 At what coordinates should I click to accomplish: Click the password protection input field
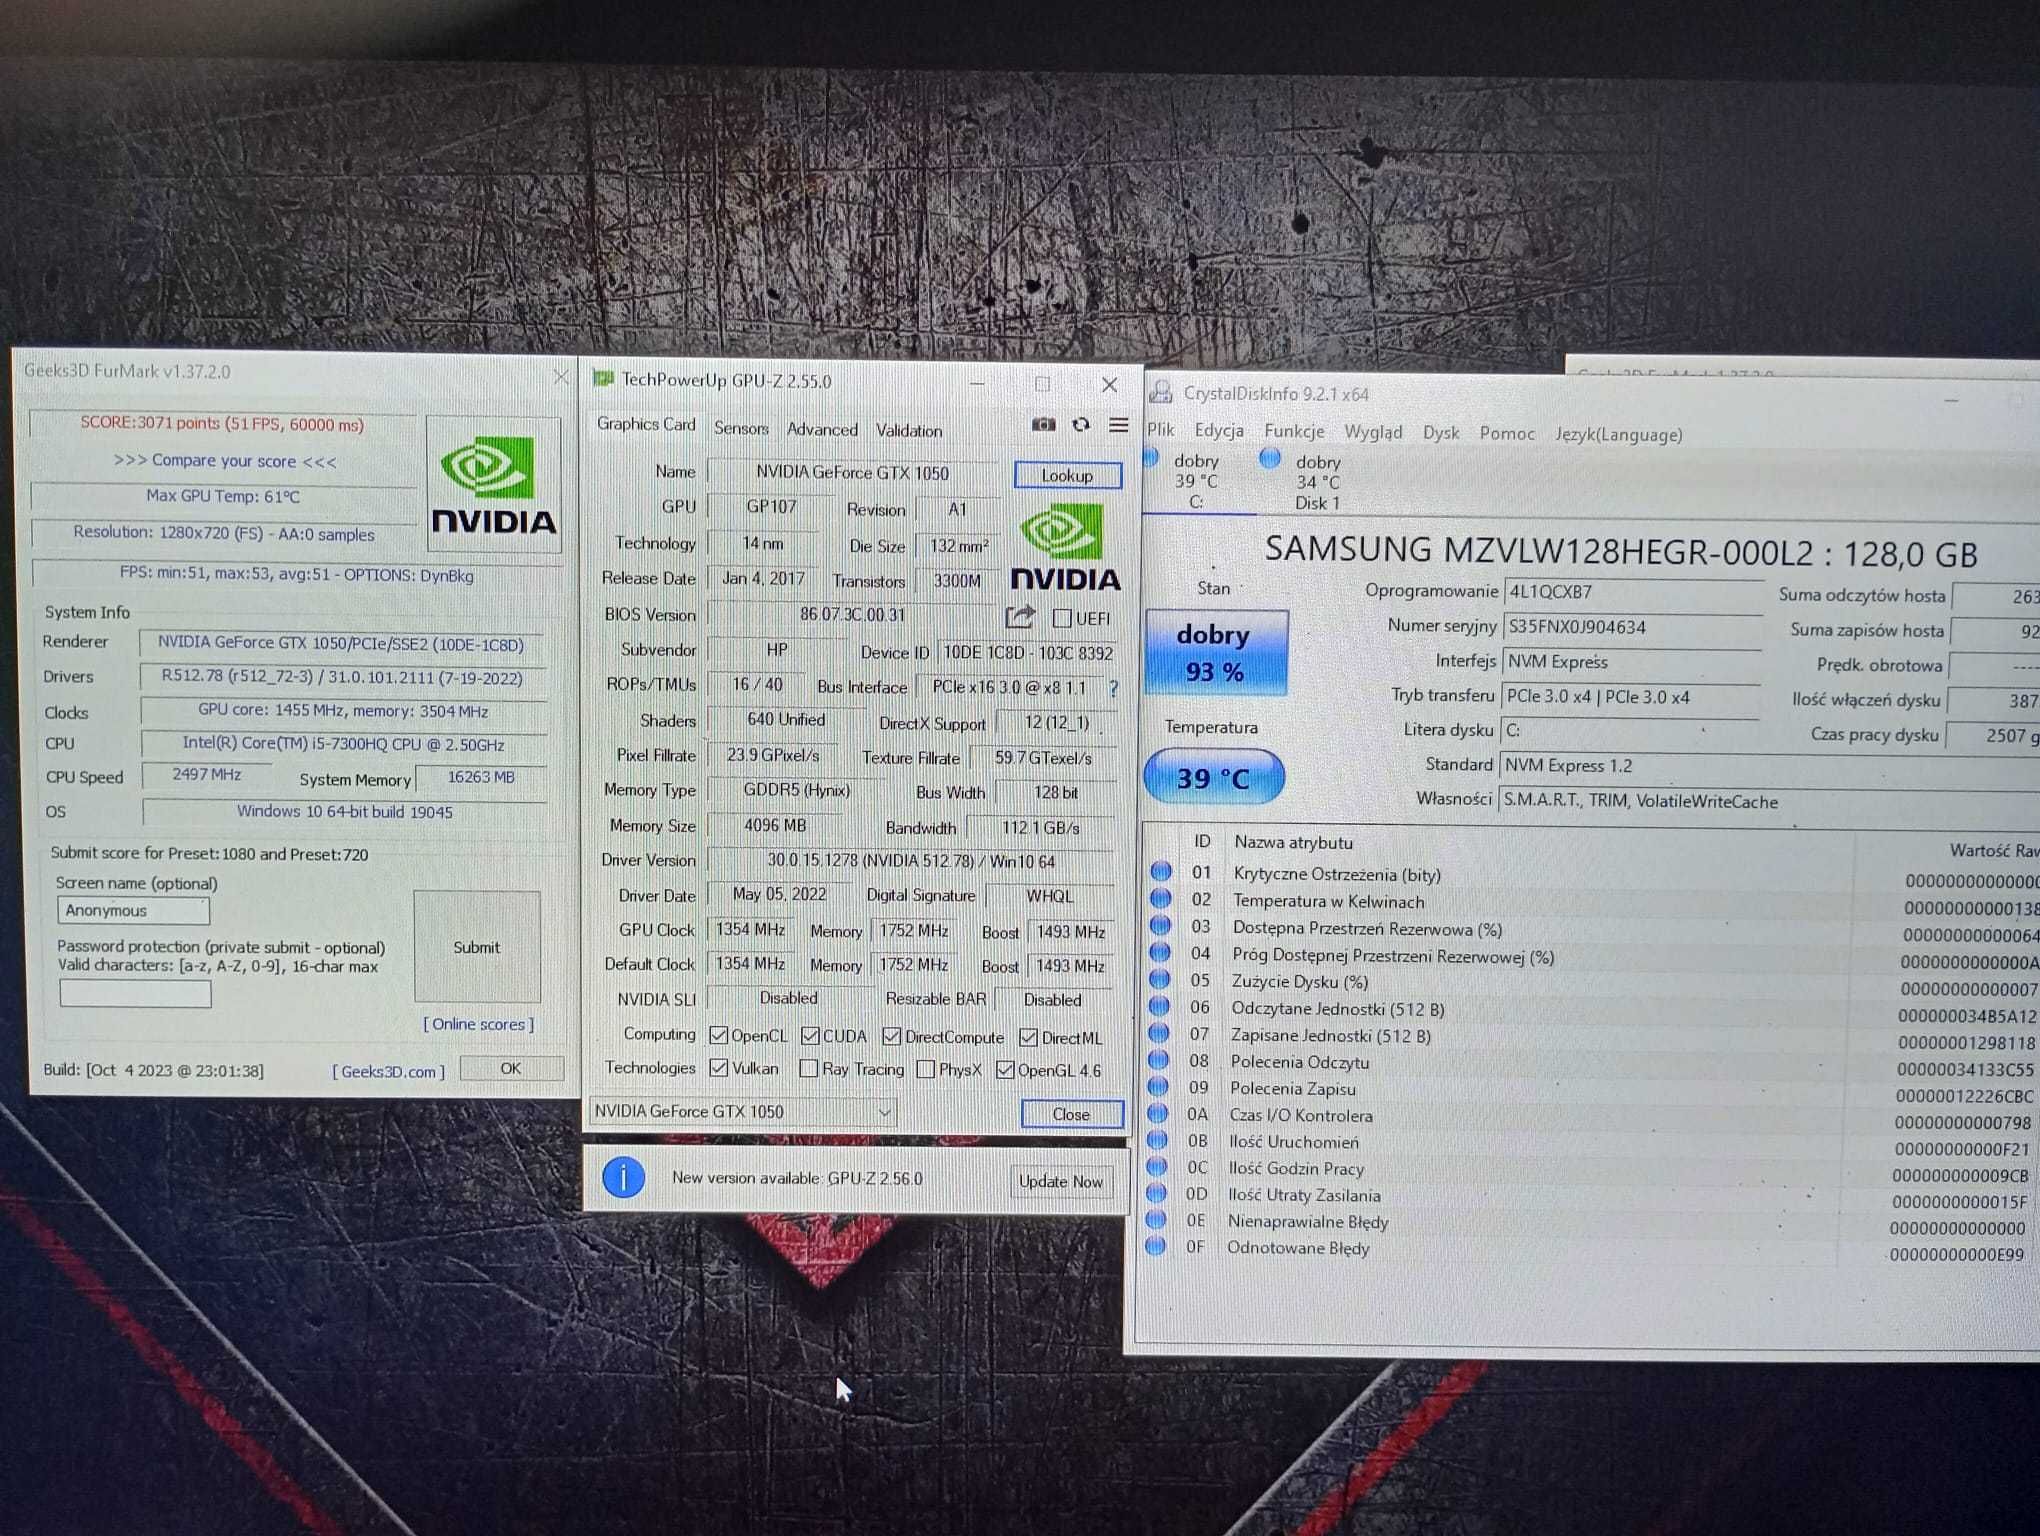click(x=135, y=993)
